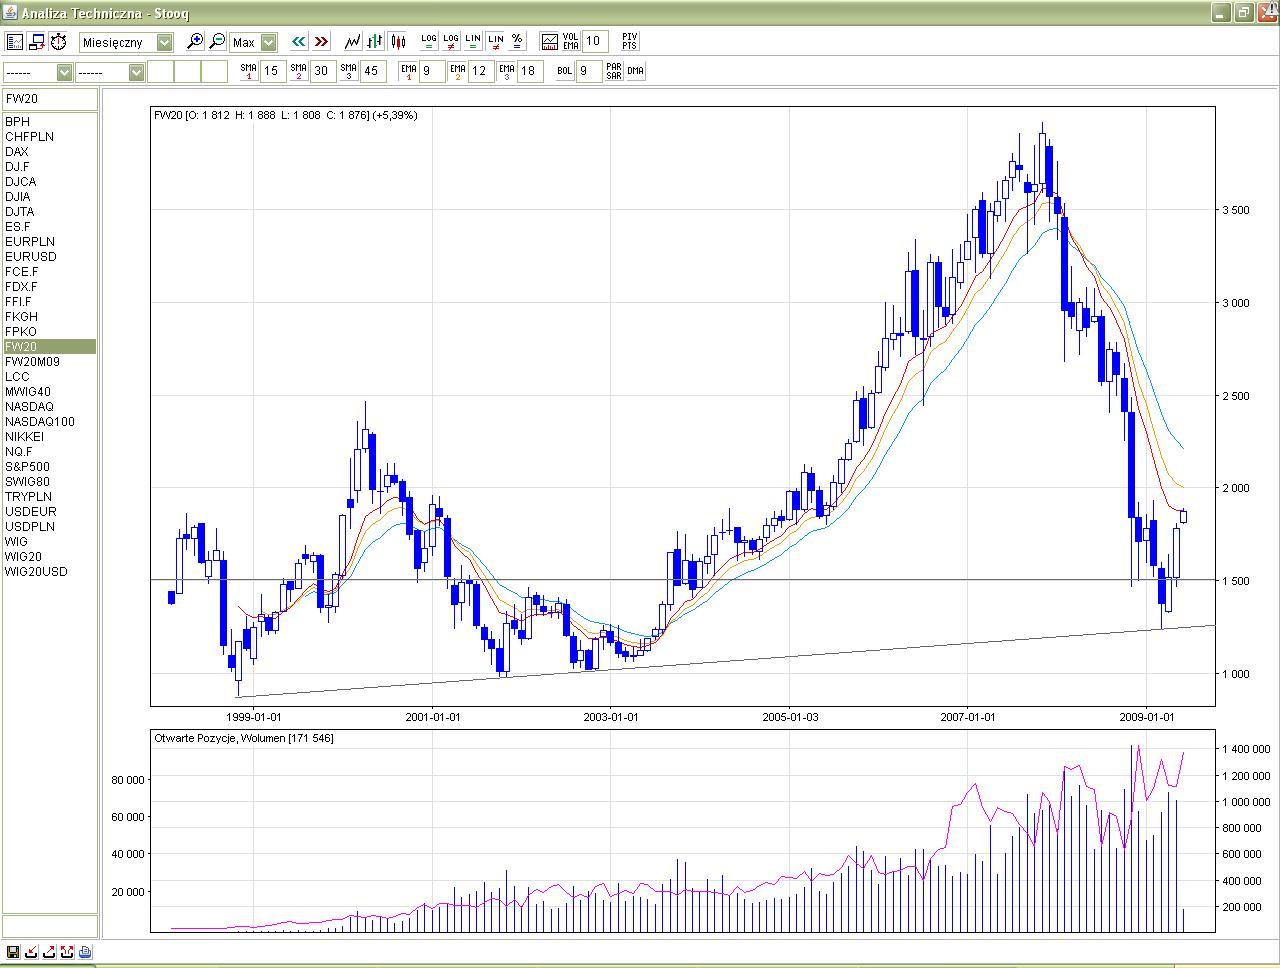Switch to candlestick chart type
Image resolution: width=1280 pixels, height=968 pixels.
(x=398, y=42)
